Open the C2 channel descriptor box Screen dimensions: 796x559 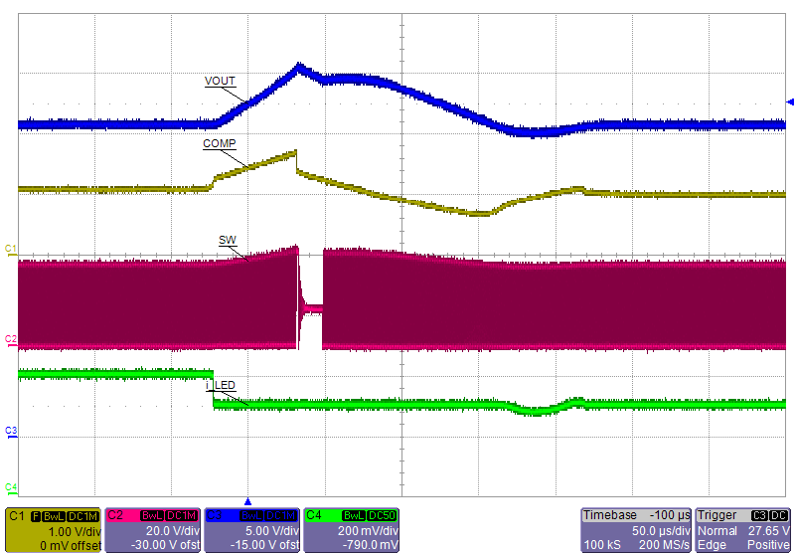(152, 530)
